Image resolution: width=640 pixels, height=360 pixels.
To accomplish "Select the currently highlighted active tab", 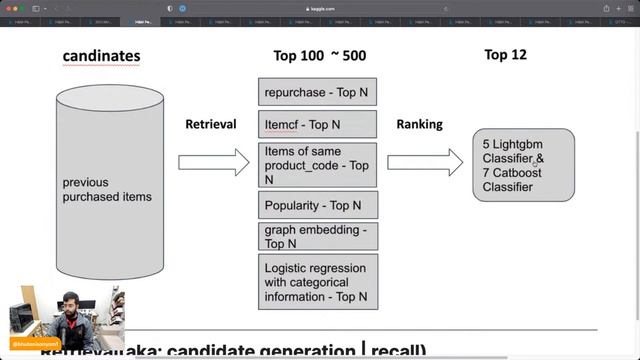I will 140,22.
